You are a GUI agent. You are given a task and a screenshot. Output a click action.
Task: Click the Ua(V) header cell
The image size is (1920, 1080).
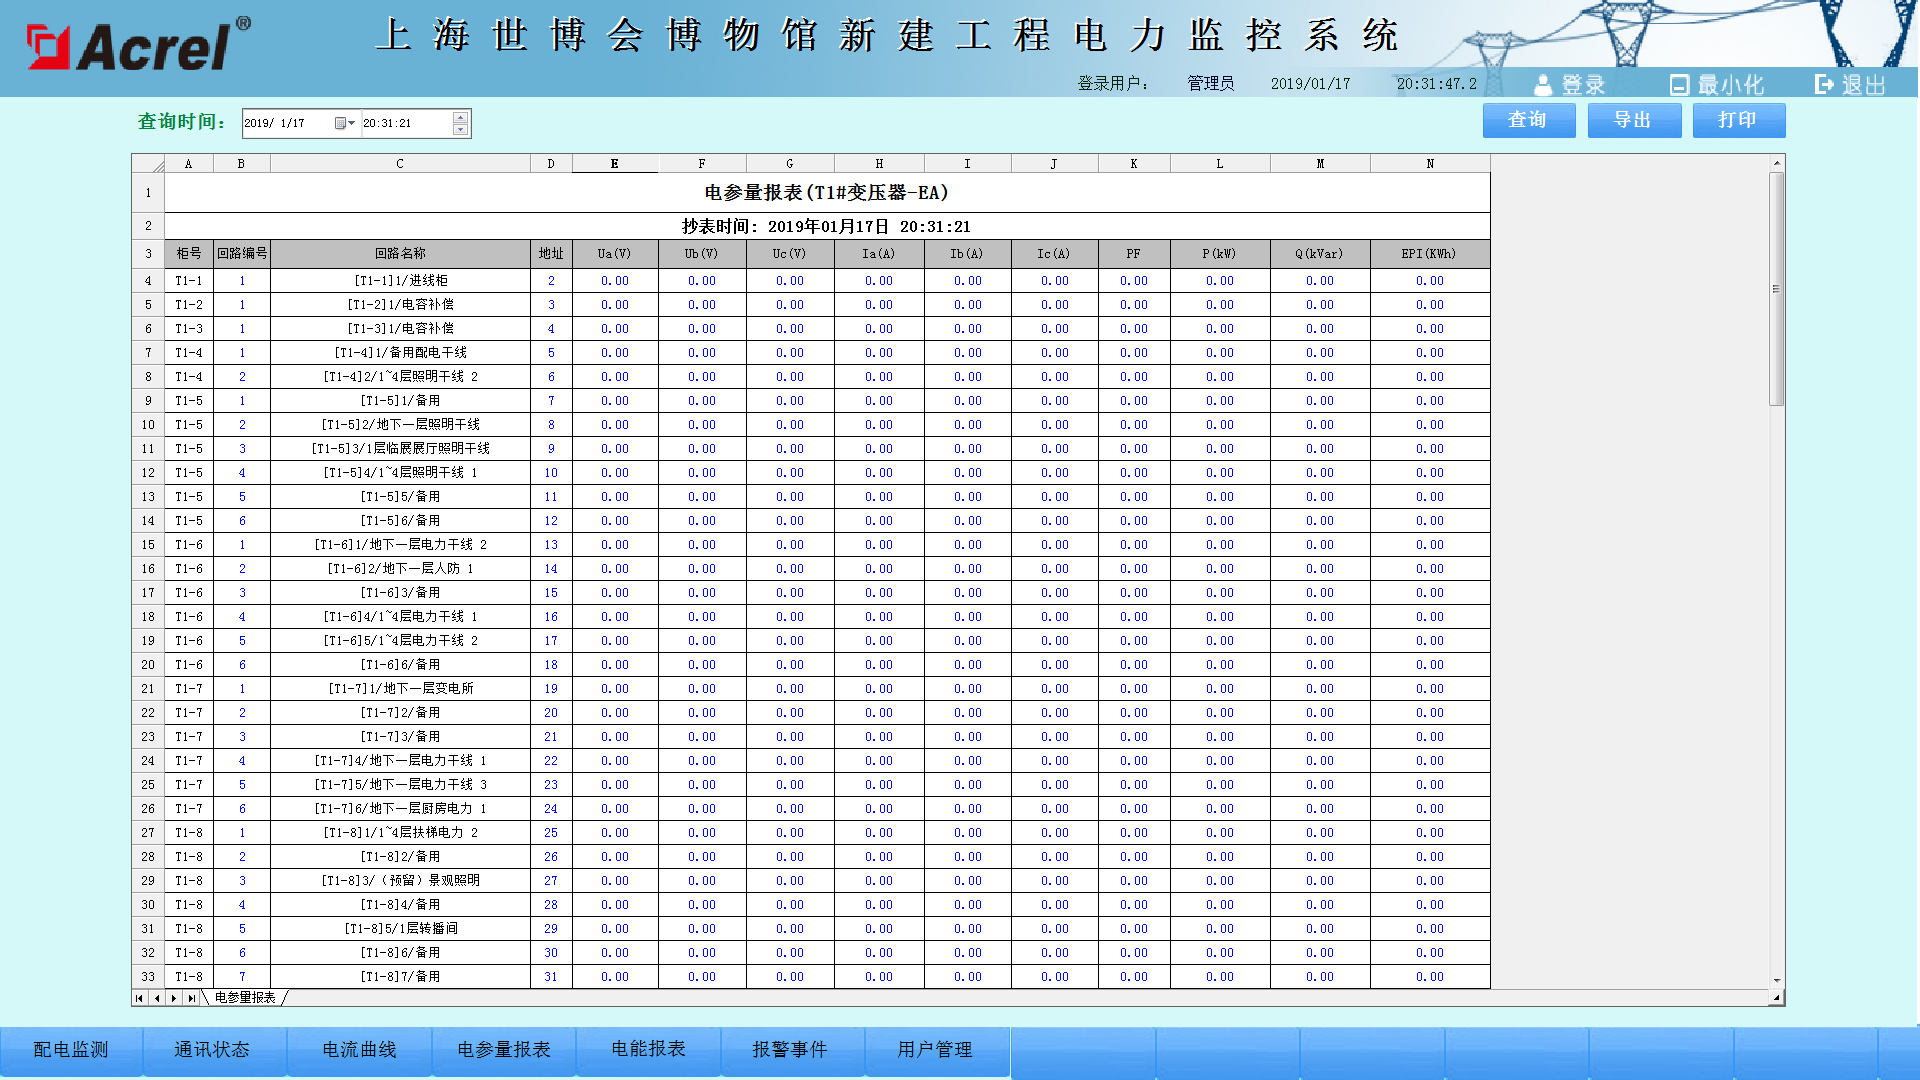[615, 254]
